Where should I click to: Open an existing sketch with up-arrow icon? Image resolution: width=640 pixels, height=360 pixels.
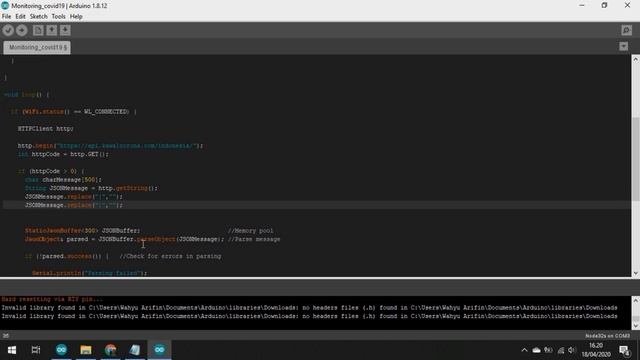coord(51,30)
